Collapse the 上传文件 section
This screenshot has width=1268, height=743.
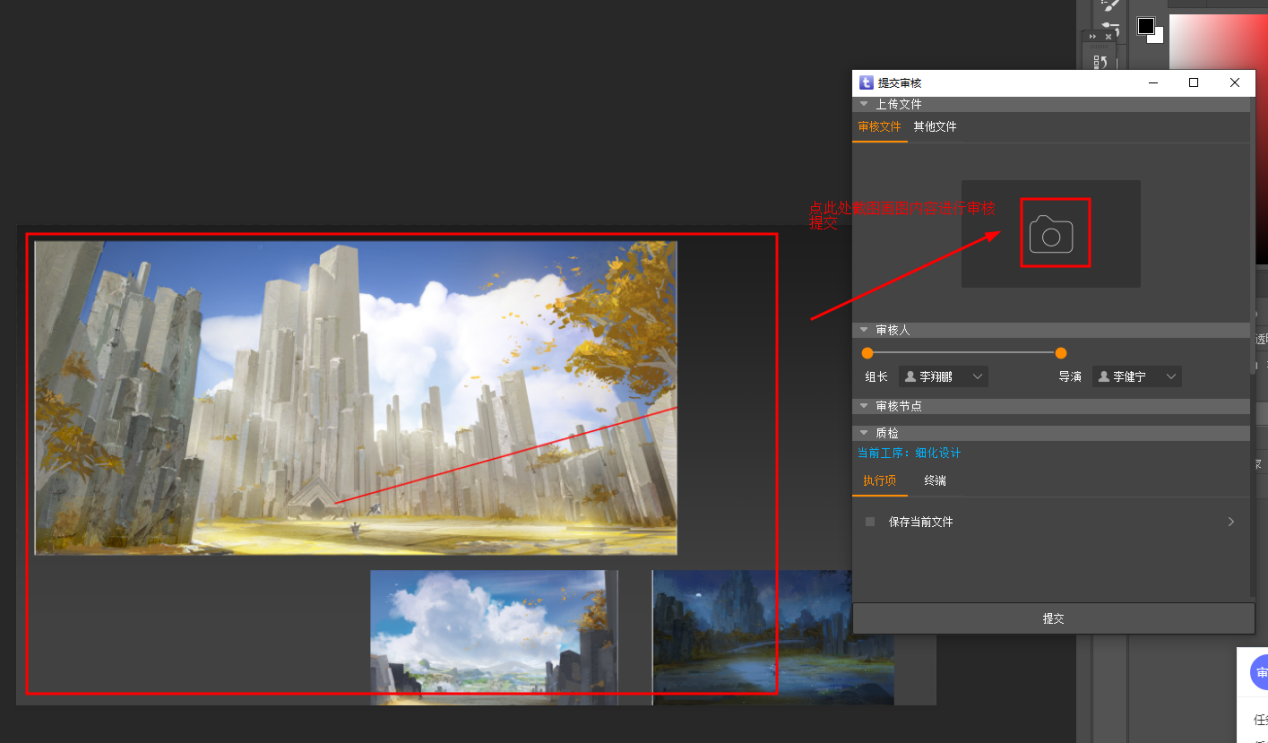pos(864,104)
